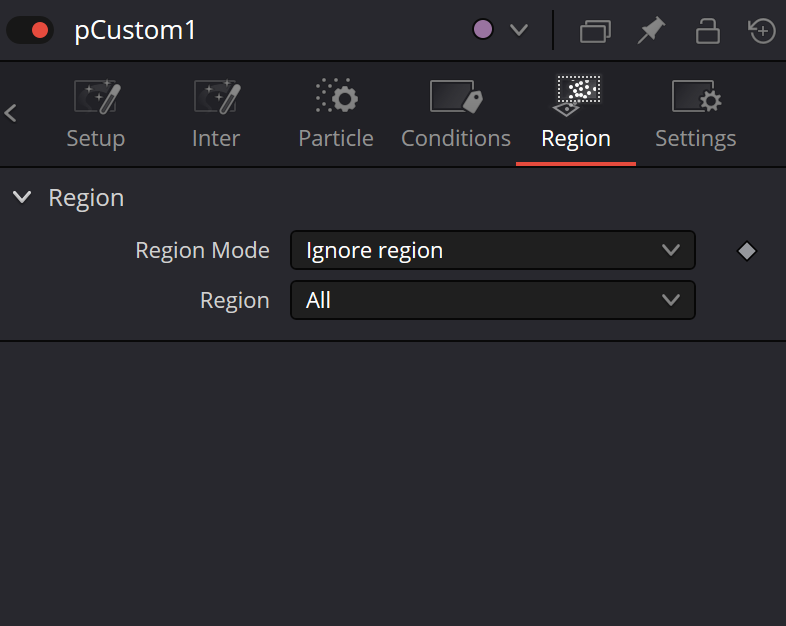The height and width of the screenshot is (626, 786).
Task: Click the reset settings icon
Action: click(762, 31)
